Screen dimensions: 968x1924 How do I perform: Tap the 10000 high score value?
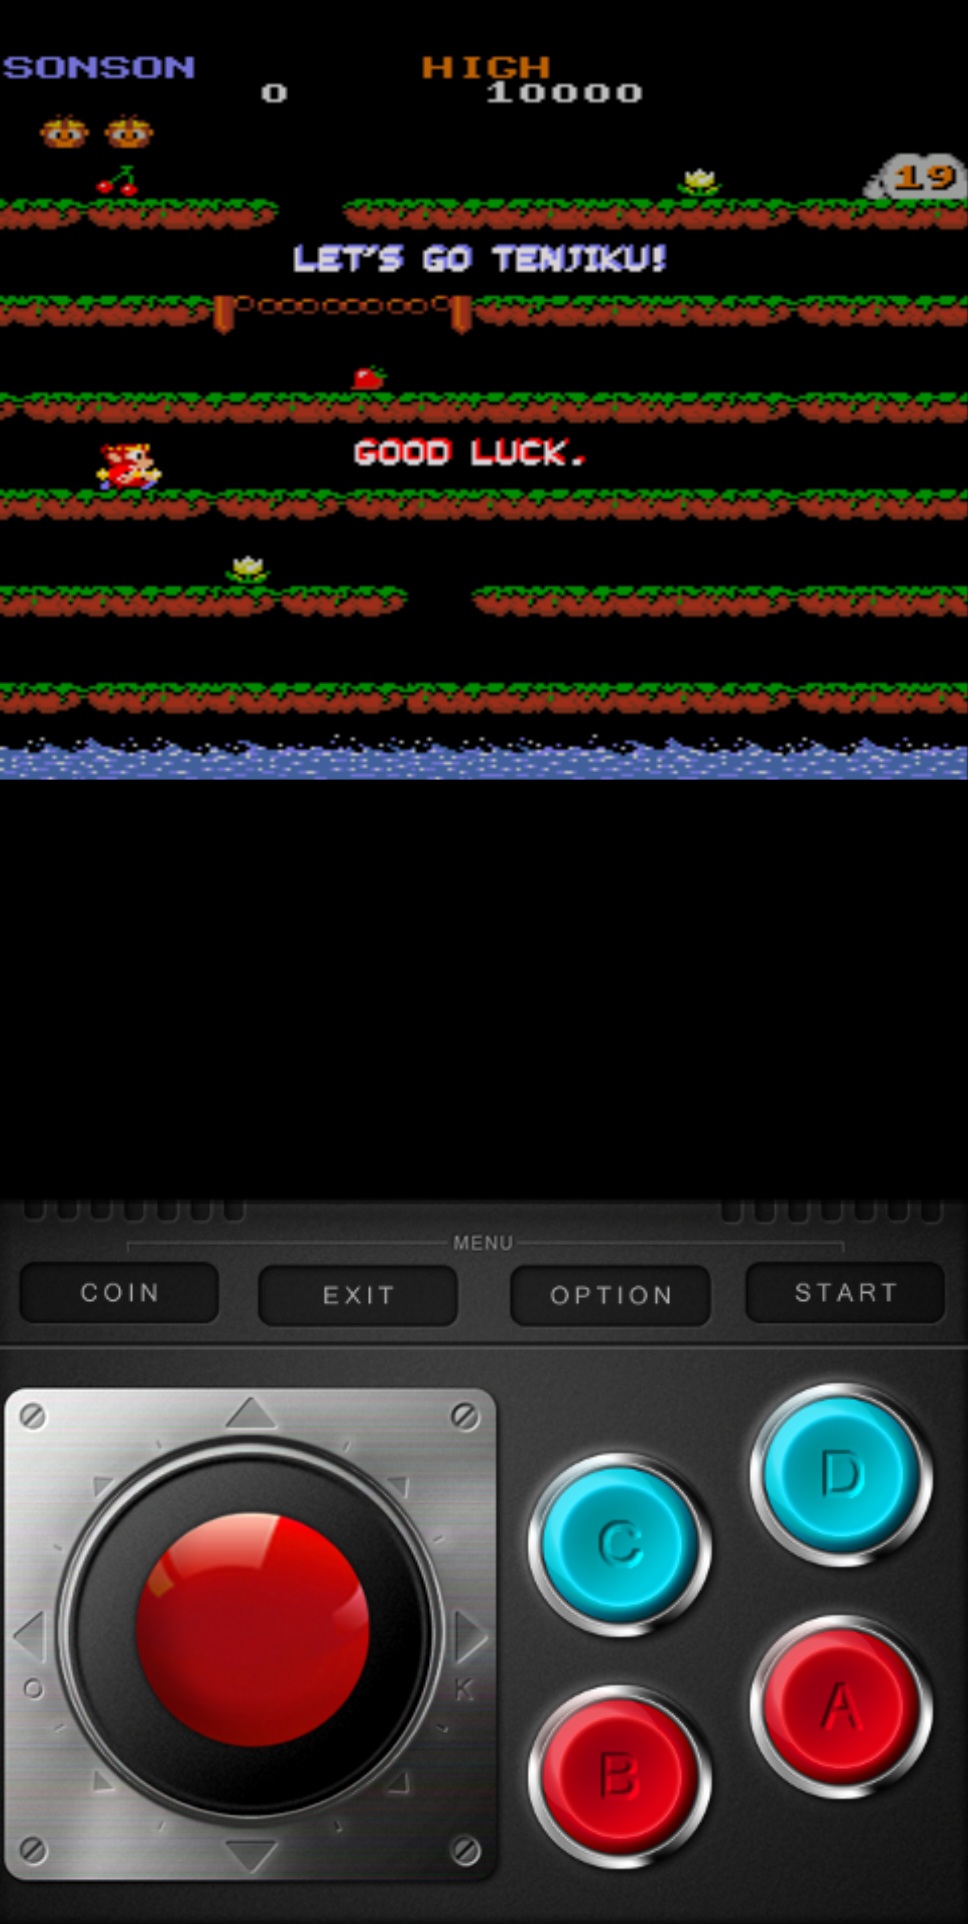point(564,93)
